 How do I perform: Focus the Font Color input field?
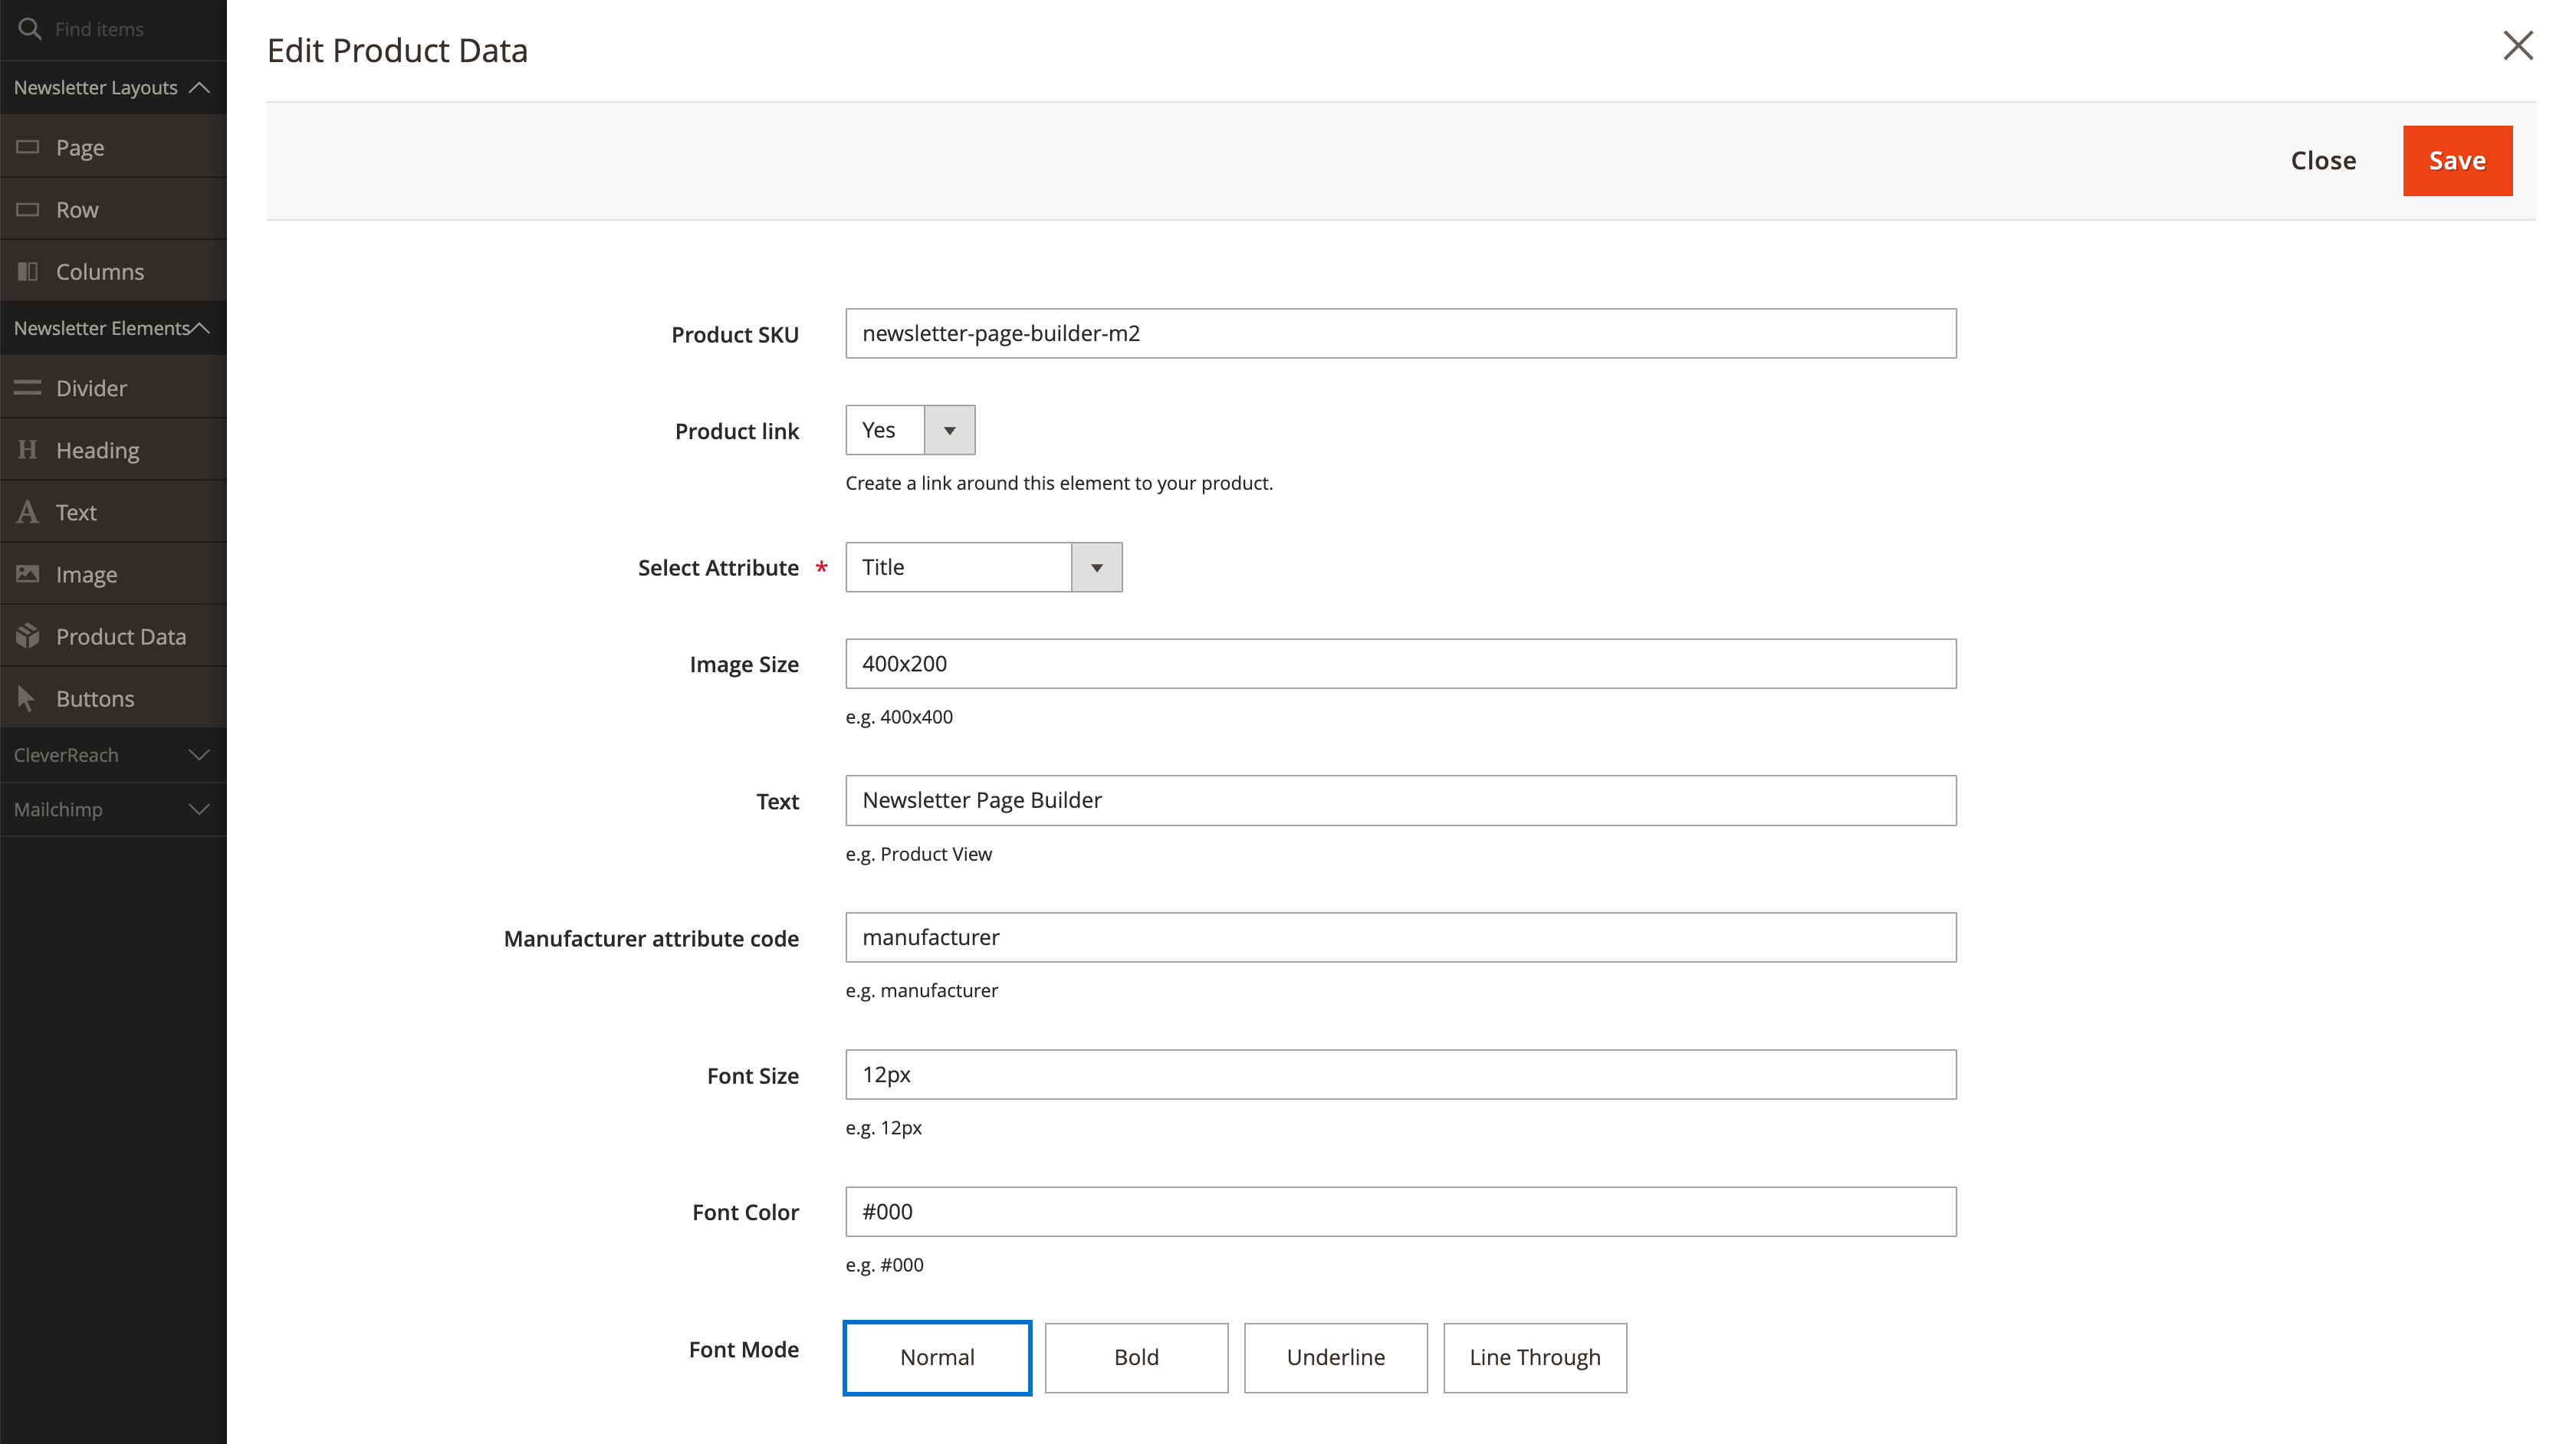tap(1400, 1211)
